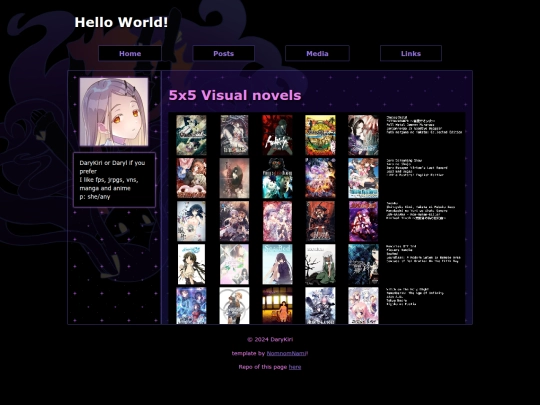Viewport: 540px width, 405px height.
Task: Click the 'Repo of this page' footer text
Action: coord(263,367)
